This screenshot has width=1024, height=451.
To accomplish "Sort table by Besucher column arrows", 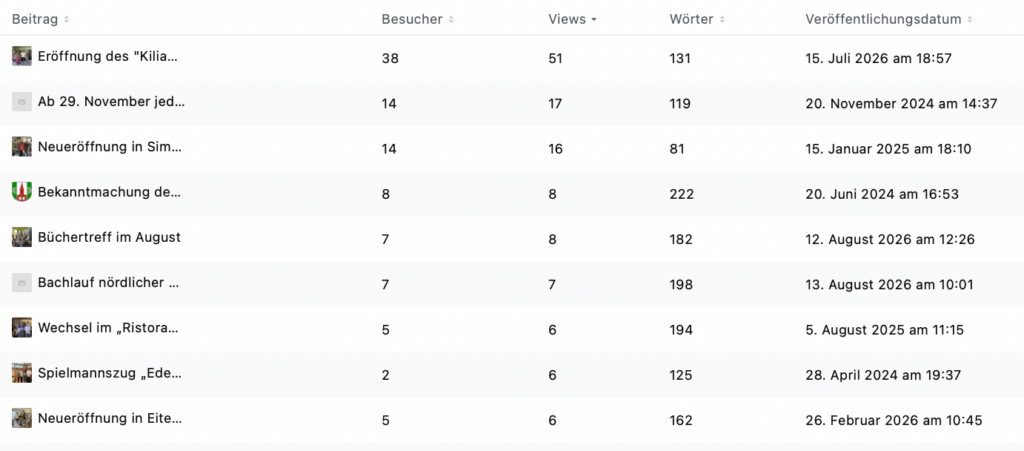I will coord(451,20).
